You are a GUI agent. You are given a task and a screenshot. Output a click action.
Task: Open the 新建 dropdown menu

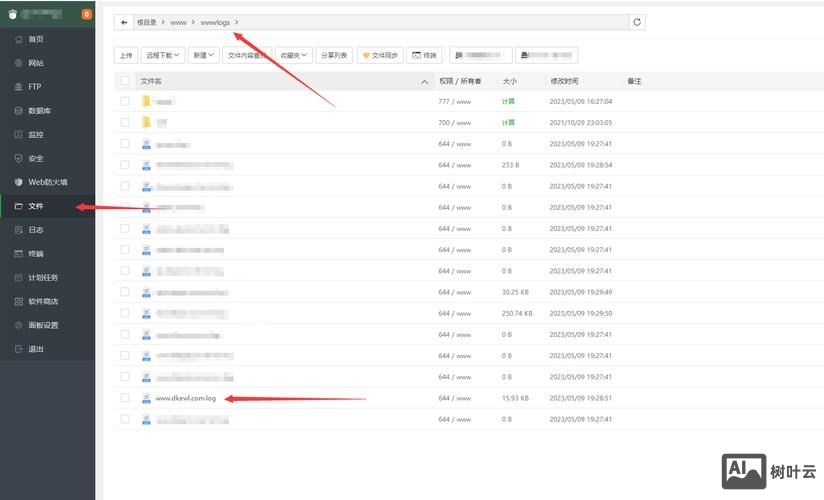tap(204, 55)
